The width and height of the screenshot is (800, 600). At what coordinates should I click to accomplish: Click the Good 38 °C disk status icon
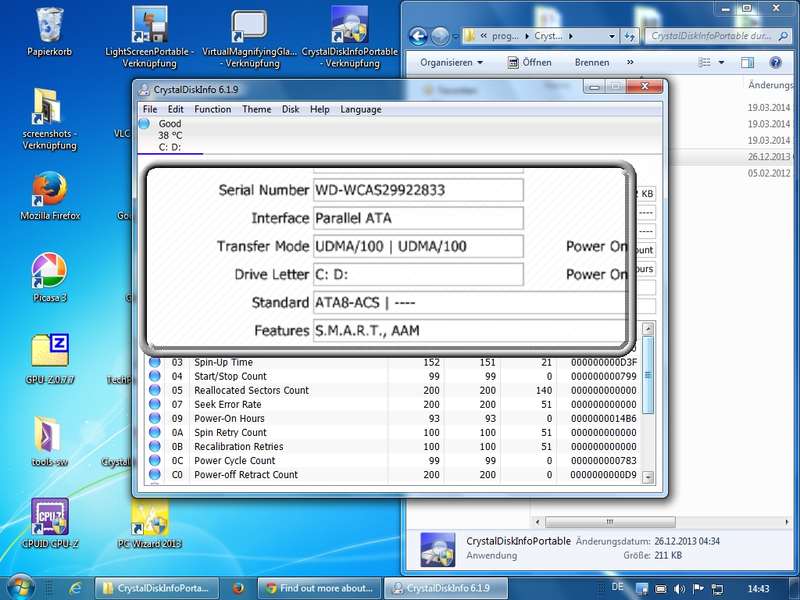point(144,124)
